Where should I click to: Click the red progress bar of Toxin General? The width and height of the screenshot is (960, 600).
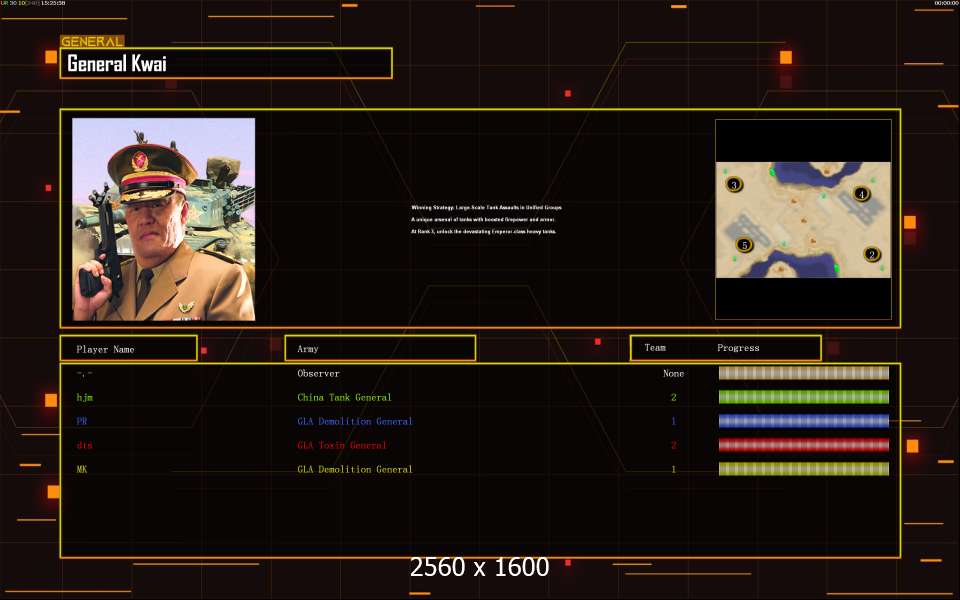click(x=804, y=445)
